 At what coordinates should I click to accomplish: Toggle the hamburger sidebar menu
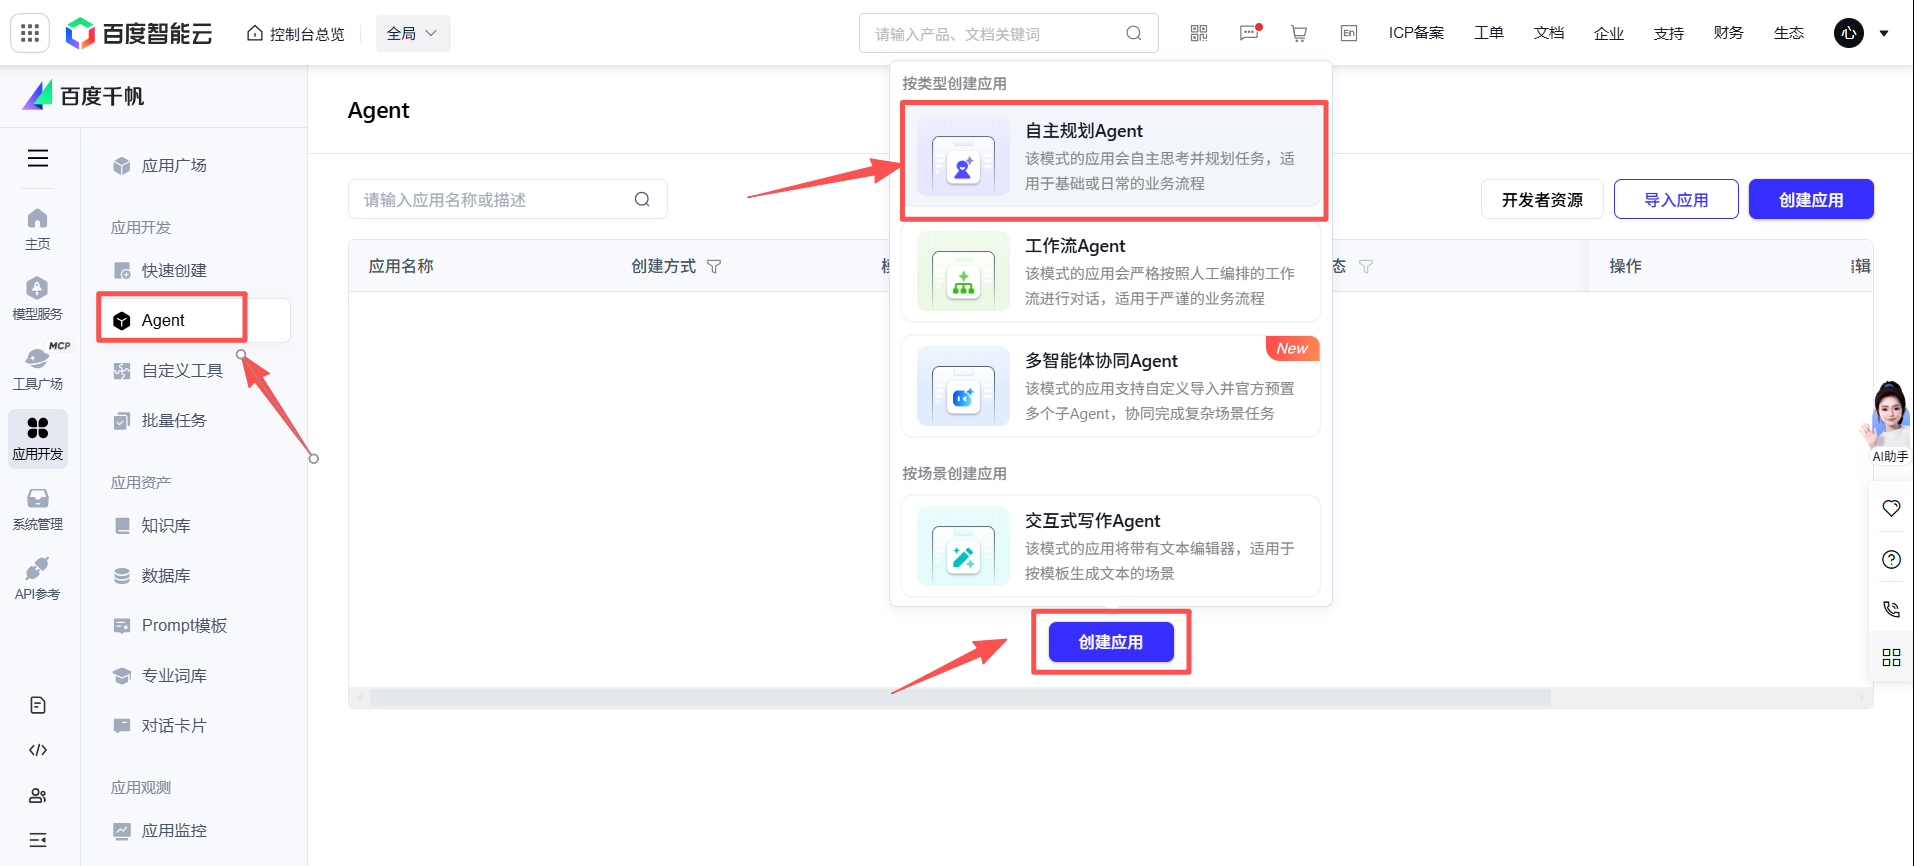click(38, 158)
